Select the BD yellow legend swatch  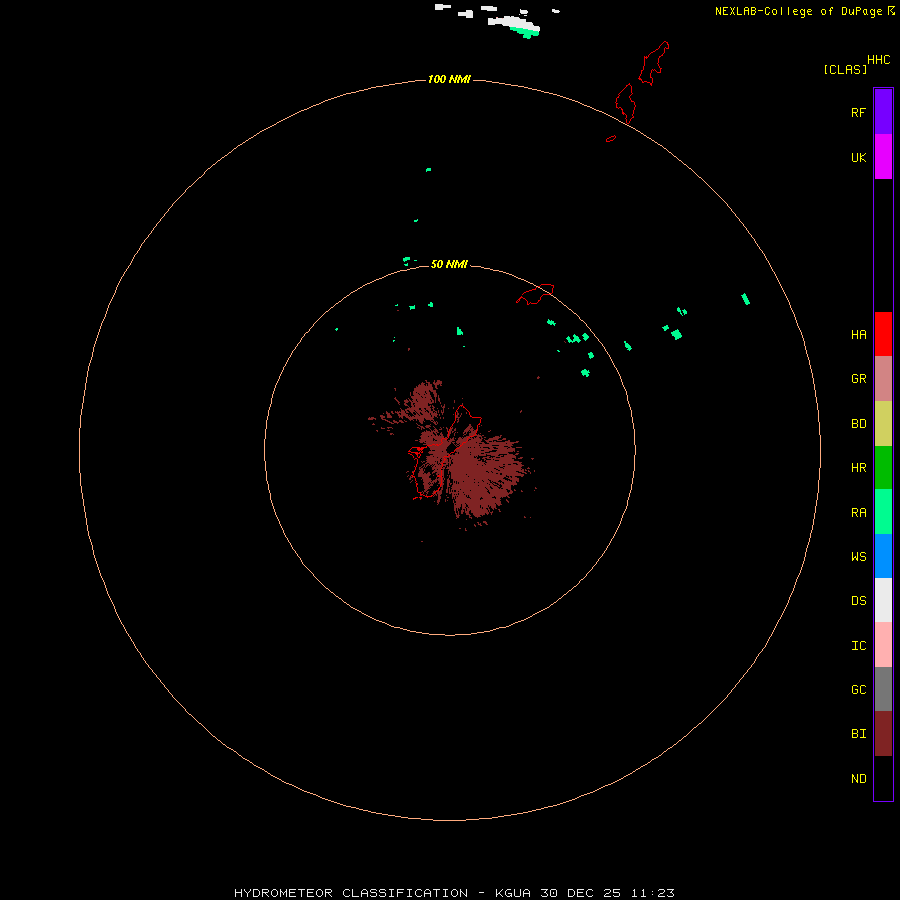[883, 424]
